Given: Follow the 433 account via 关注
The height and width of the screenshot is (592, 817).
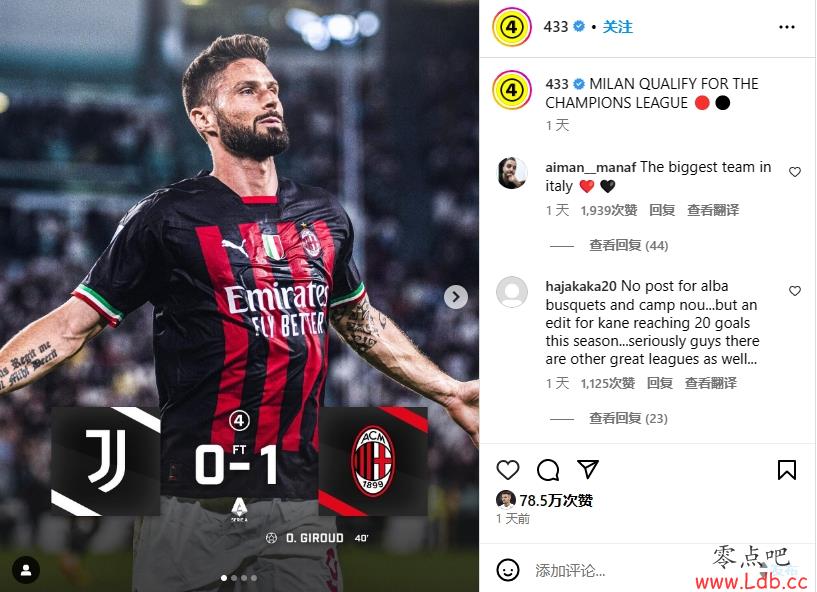Looking at the screenshot, I should 617,27.
